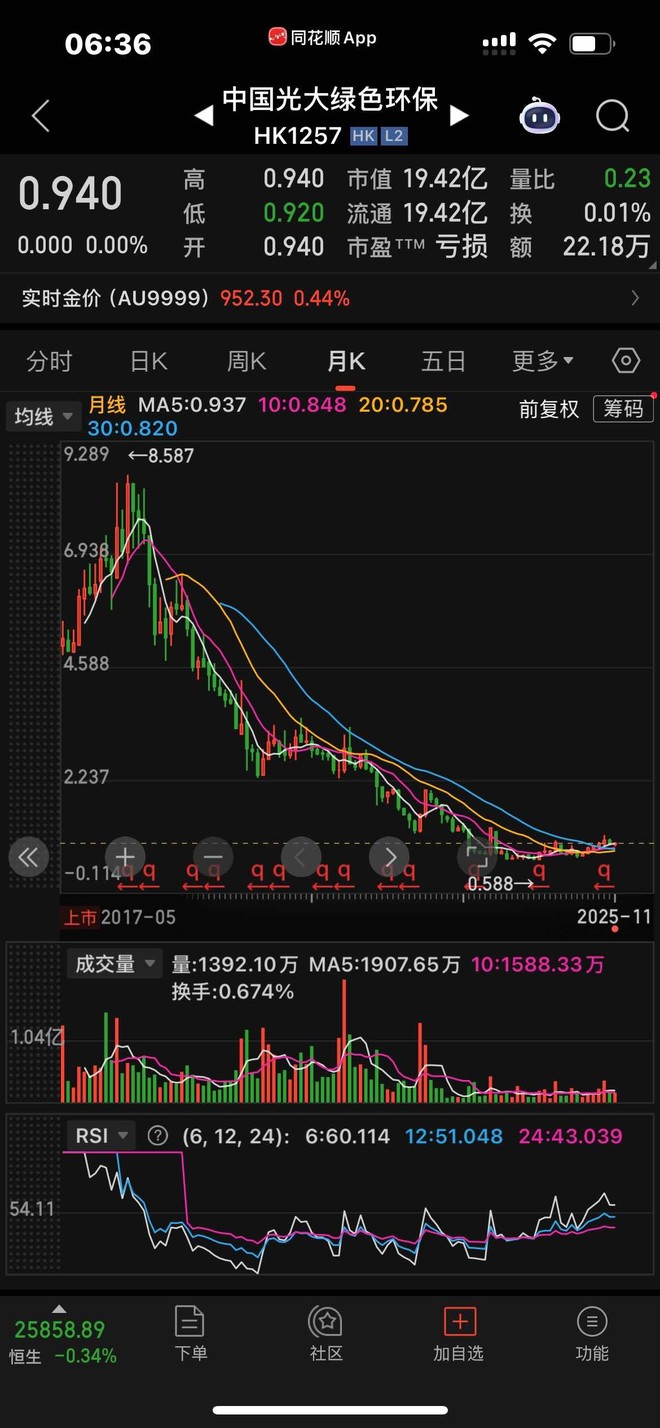Tap 8.587 high price annotation
Screen dimensions: 660x1428
tap(160, 455)
